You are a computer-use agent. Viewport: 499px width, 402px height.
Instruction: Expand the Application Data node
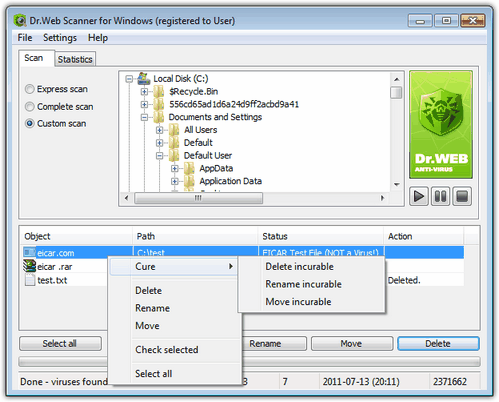175,181
